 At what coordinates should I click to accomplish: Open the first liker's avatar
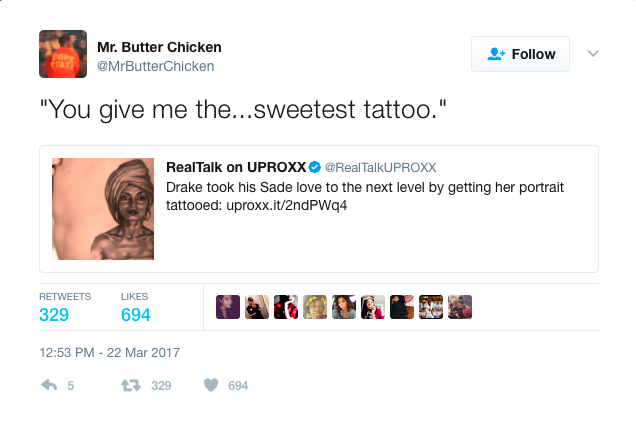228,307
